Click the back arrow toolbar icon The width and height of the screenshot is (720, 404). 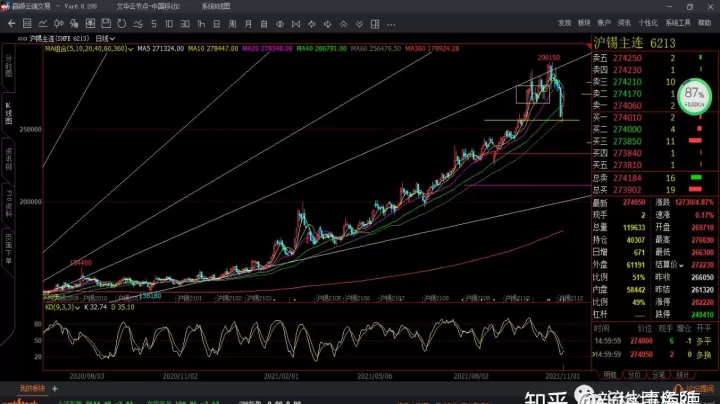[12, 23]
